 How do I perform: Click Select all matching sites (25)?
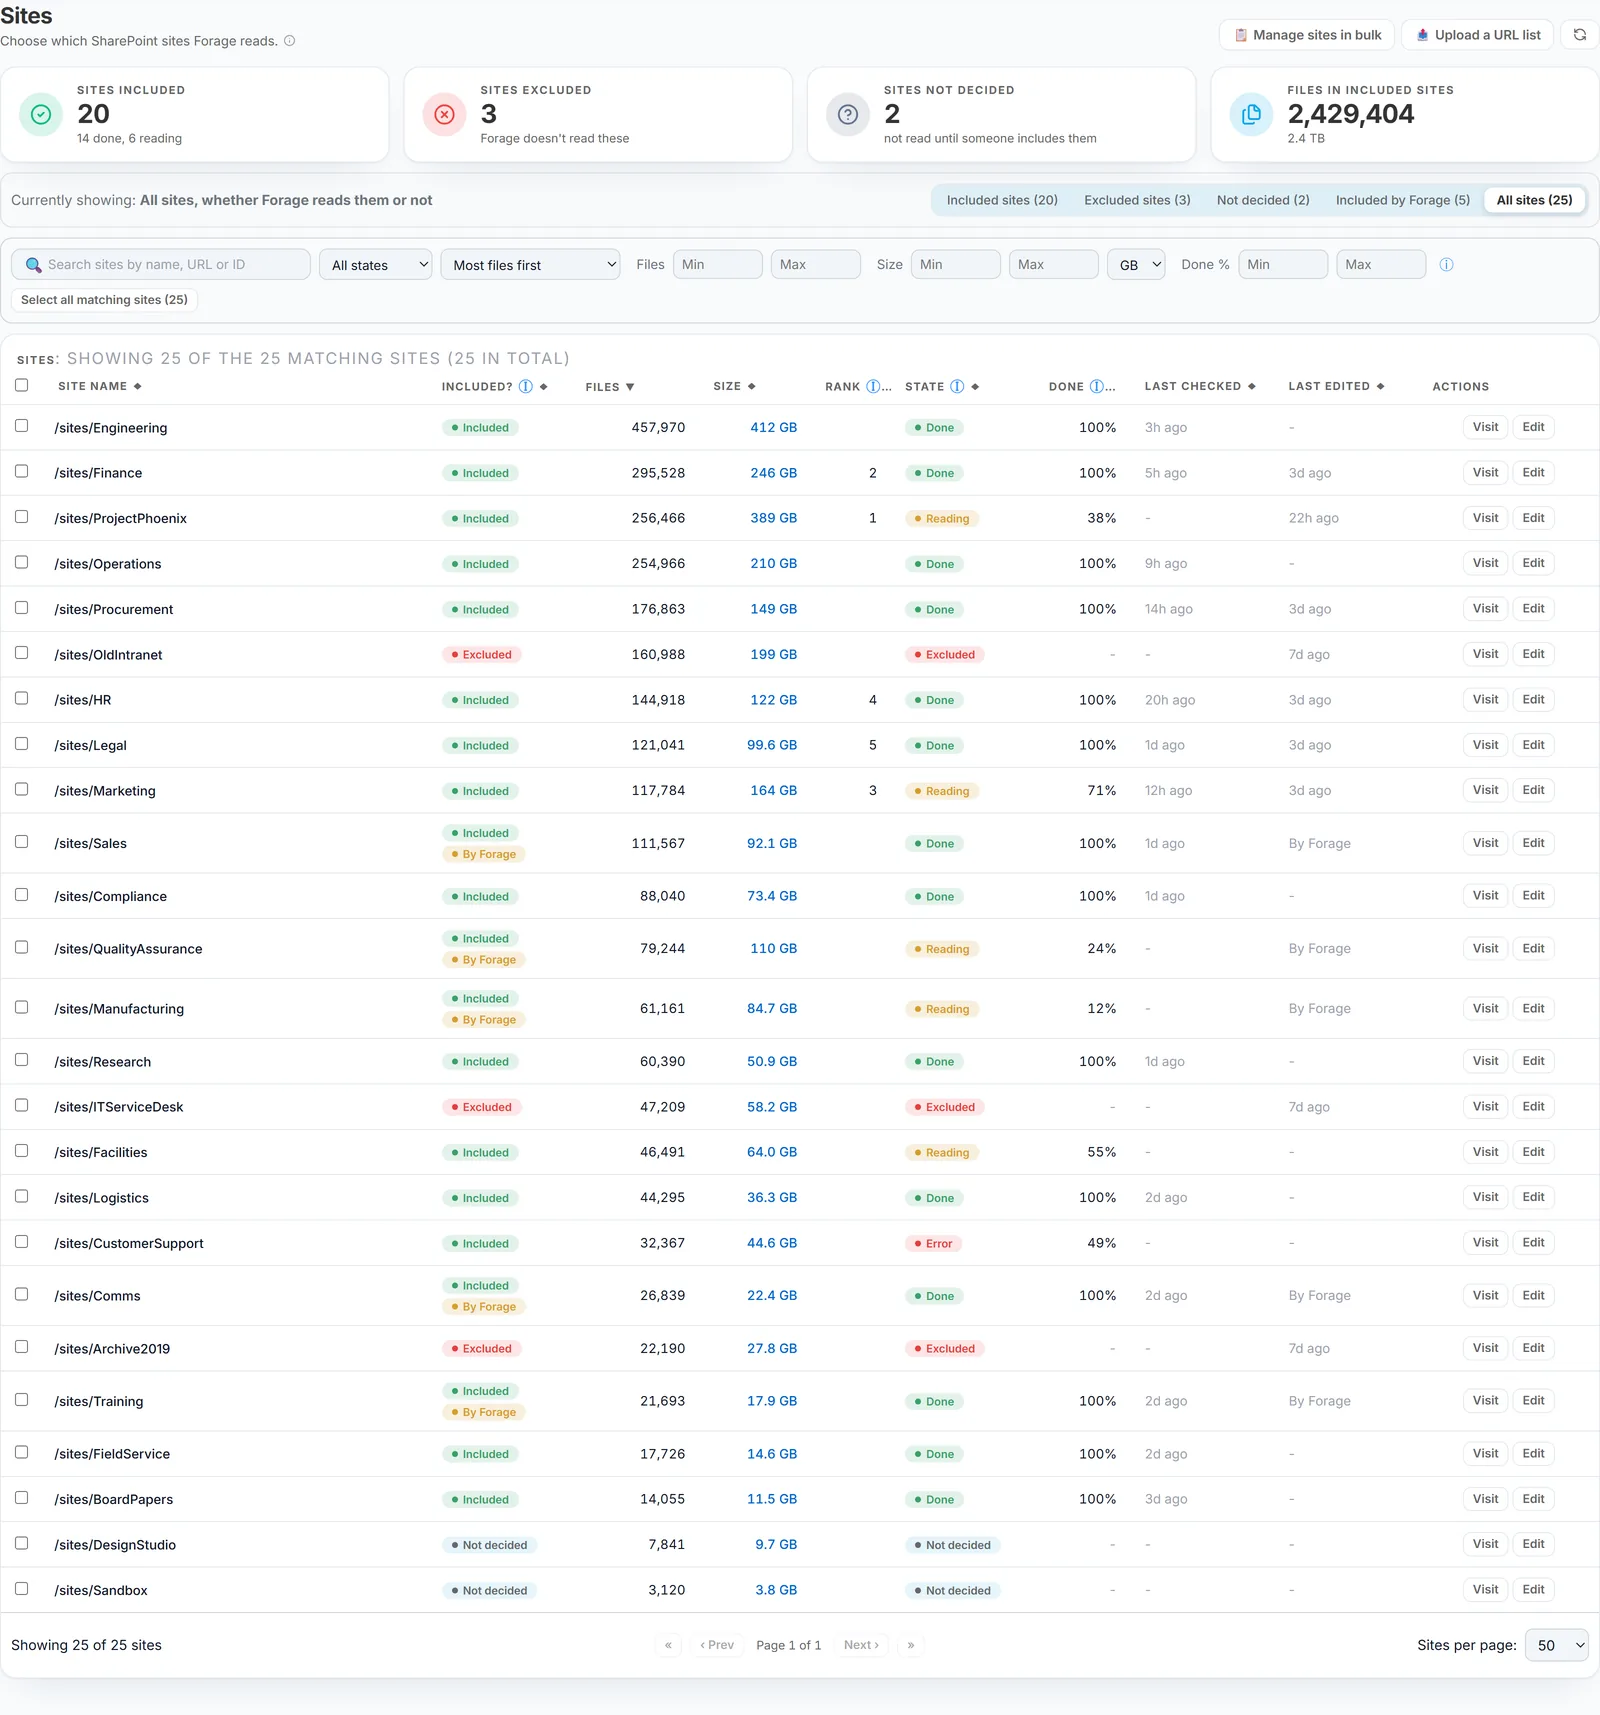(104, 300)
